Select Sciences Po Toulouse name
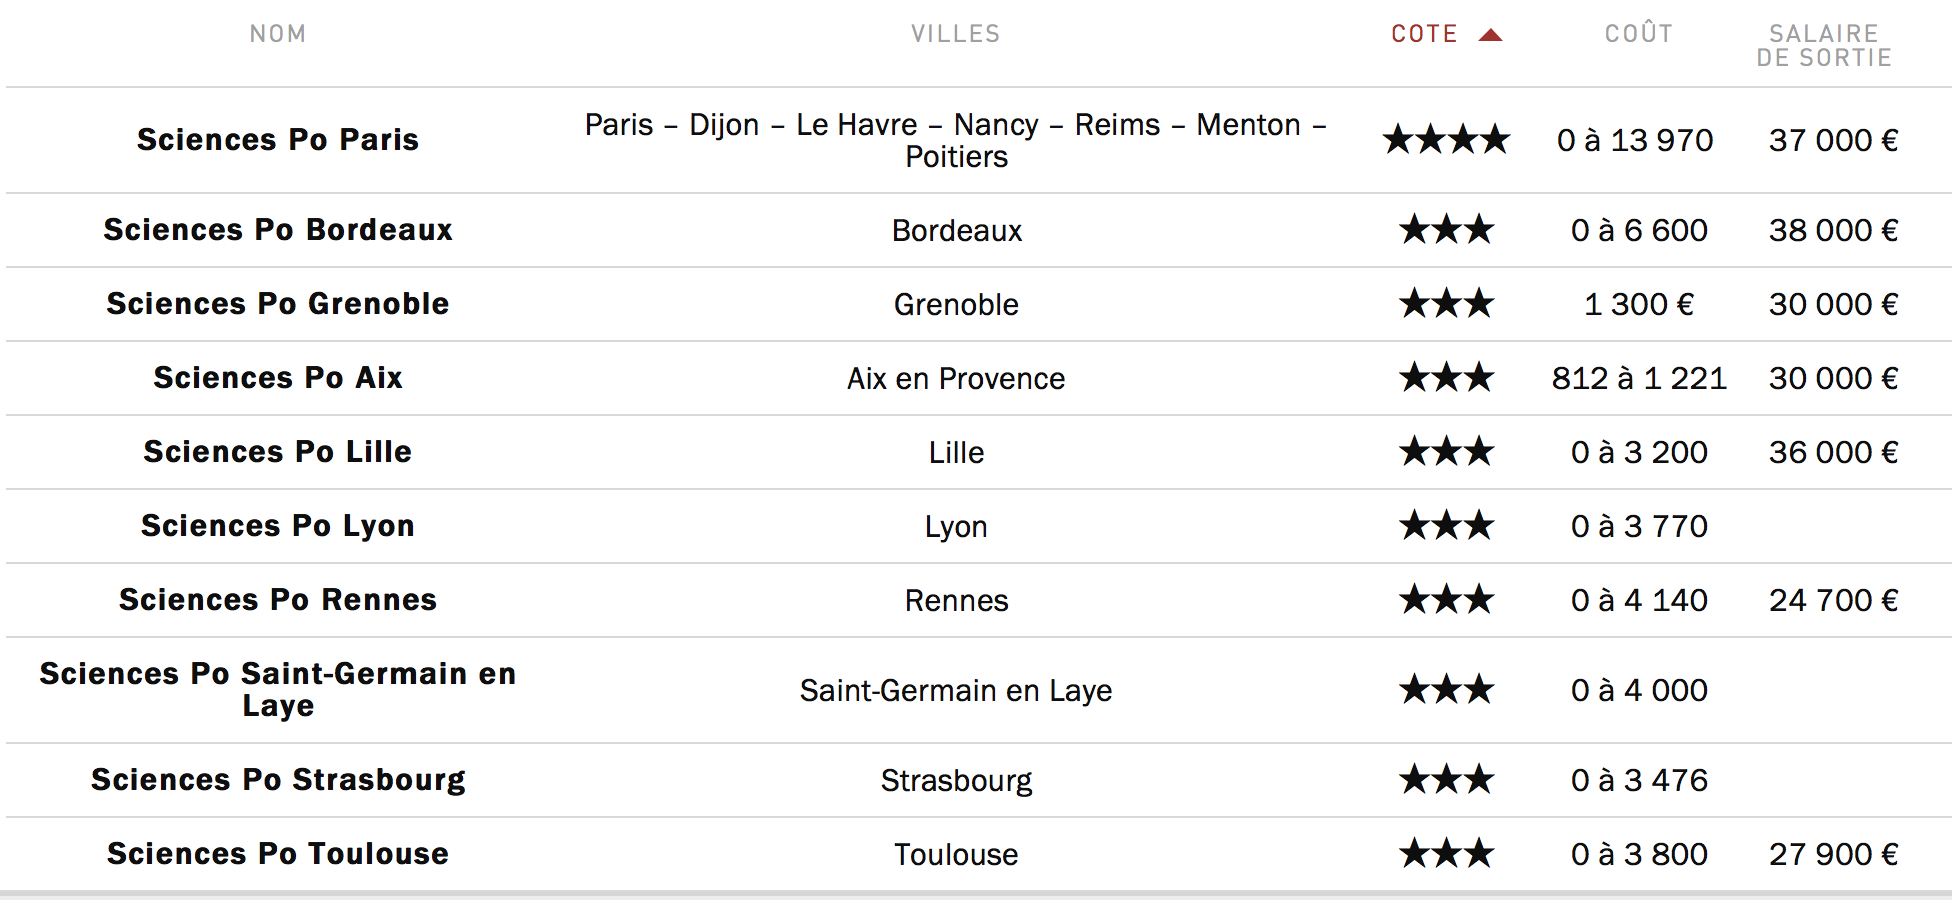Image resolution: width=1952 pixels, height=900 pixels. (x=278, y=854)
